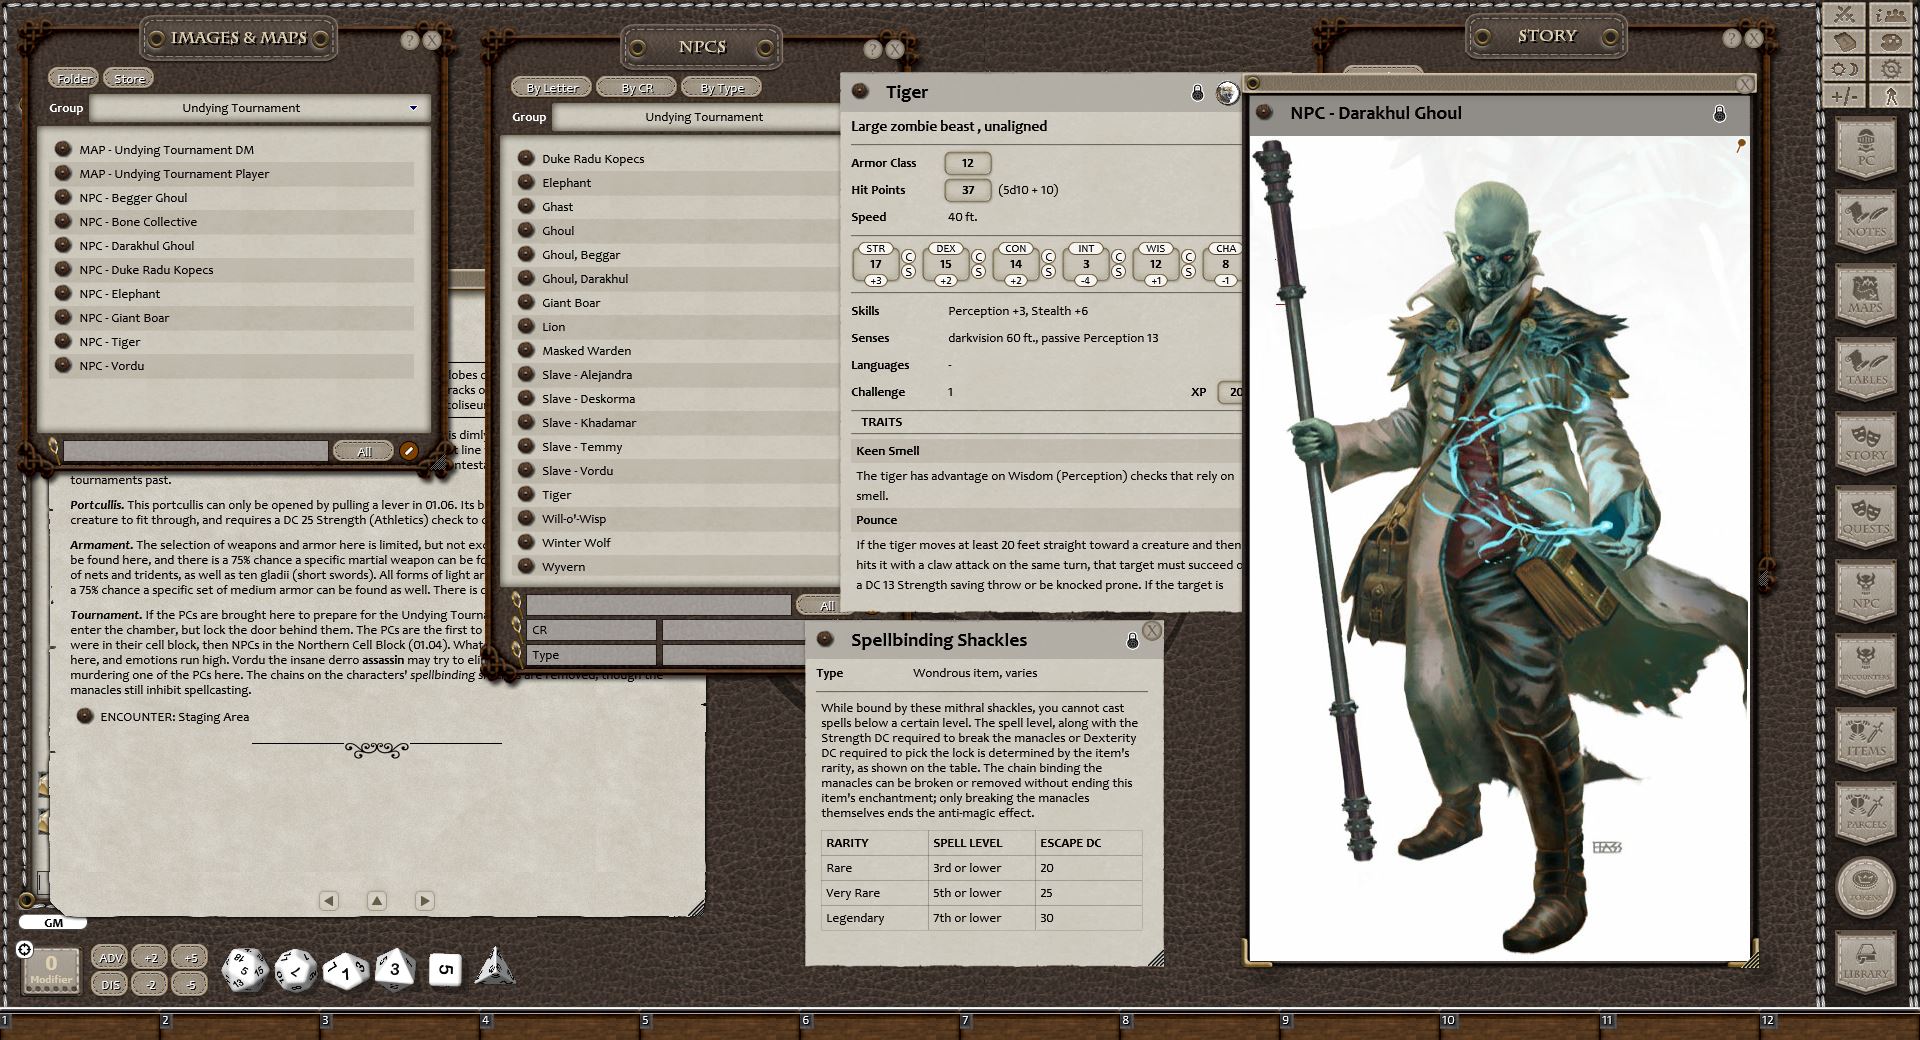Switch to By CR tab
The height and width of the screenshot is (1040, 1920).
(x=636, y=88)
